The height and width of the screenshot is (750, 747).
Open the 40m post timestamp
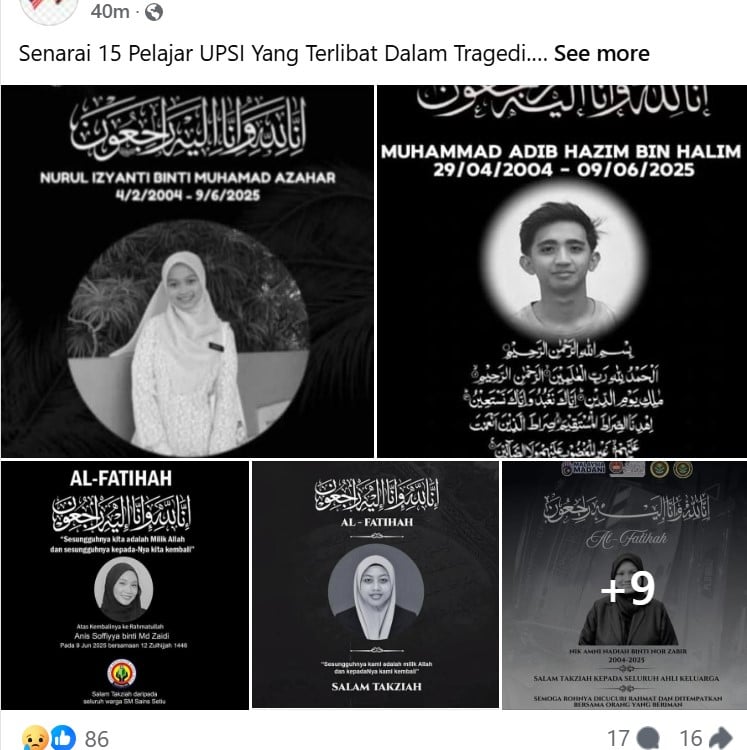pyautogui.click(x=110, y=11)
